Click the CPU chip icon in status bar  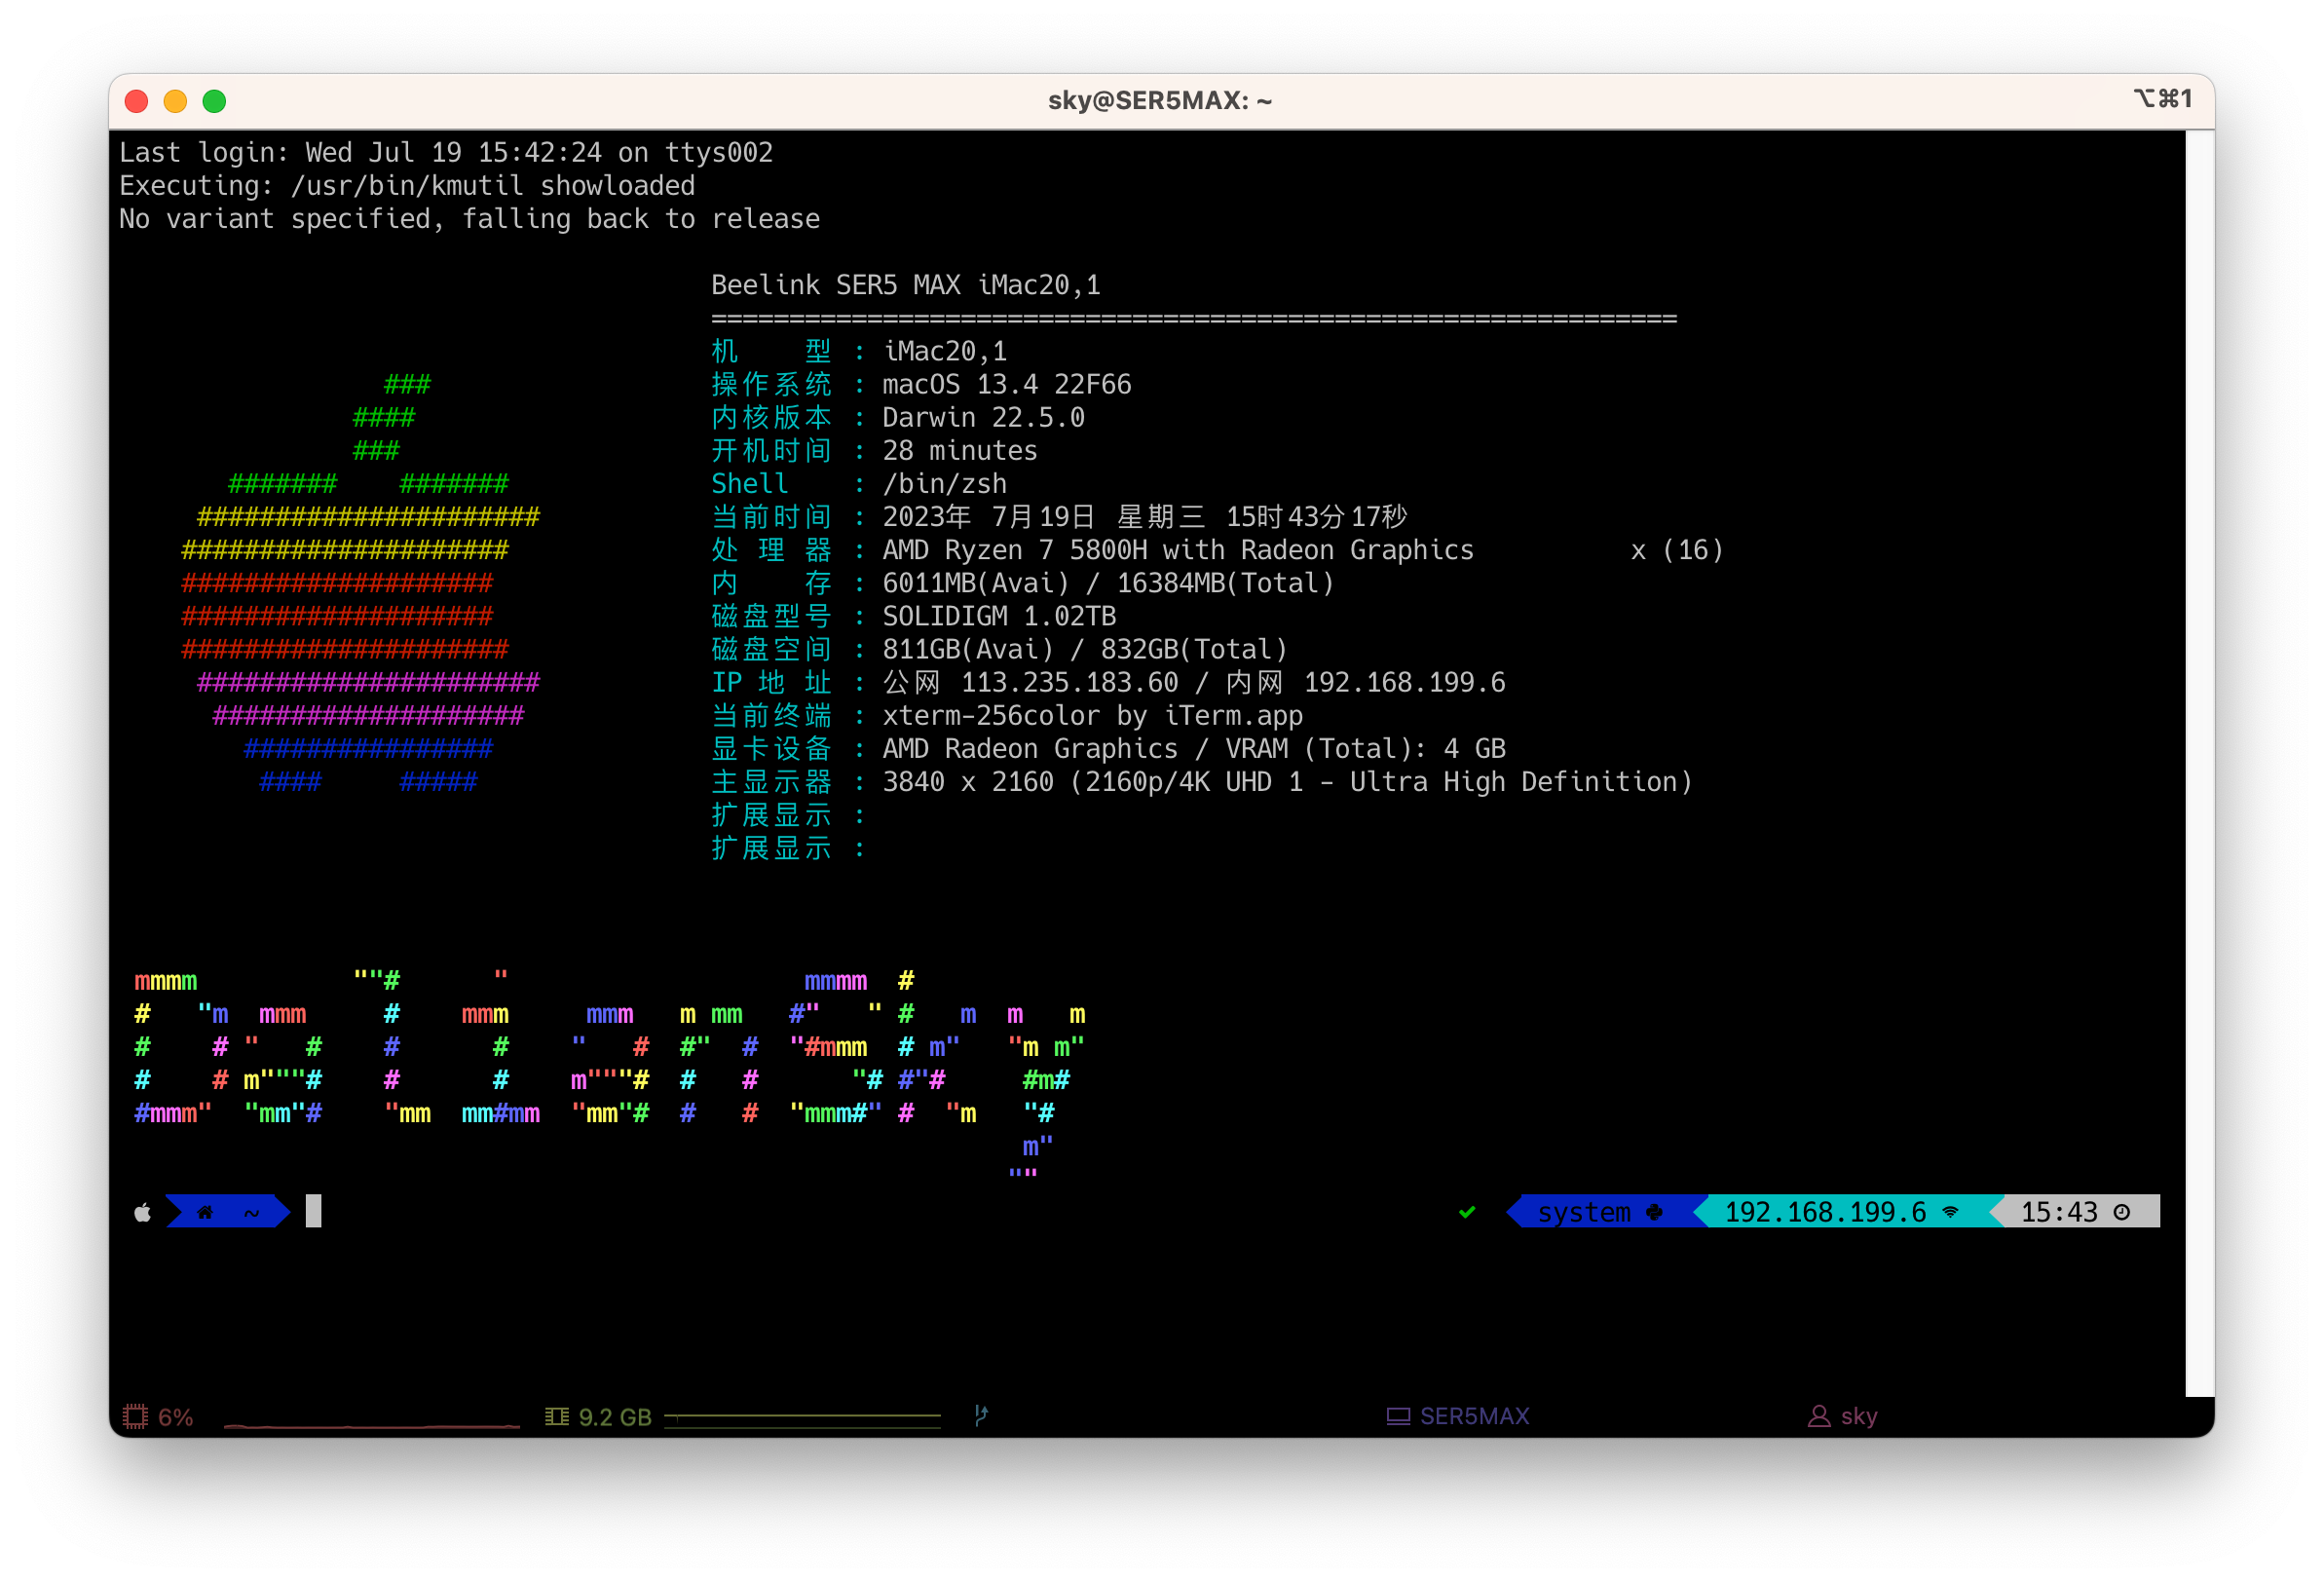[x=135, y=1416]
